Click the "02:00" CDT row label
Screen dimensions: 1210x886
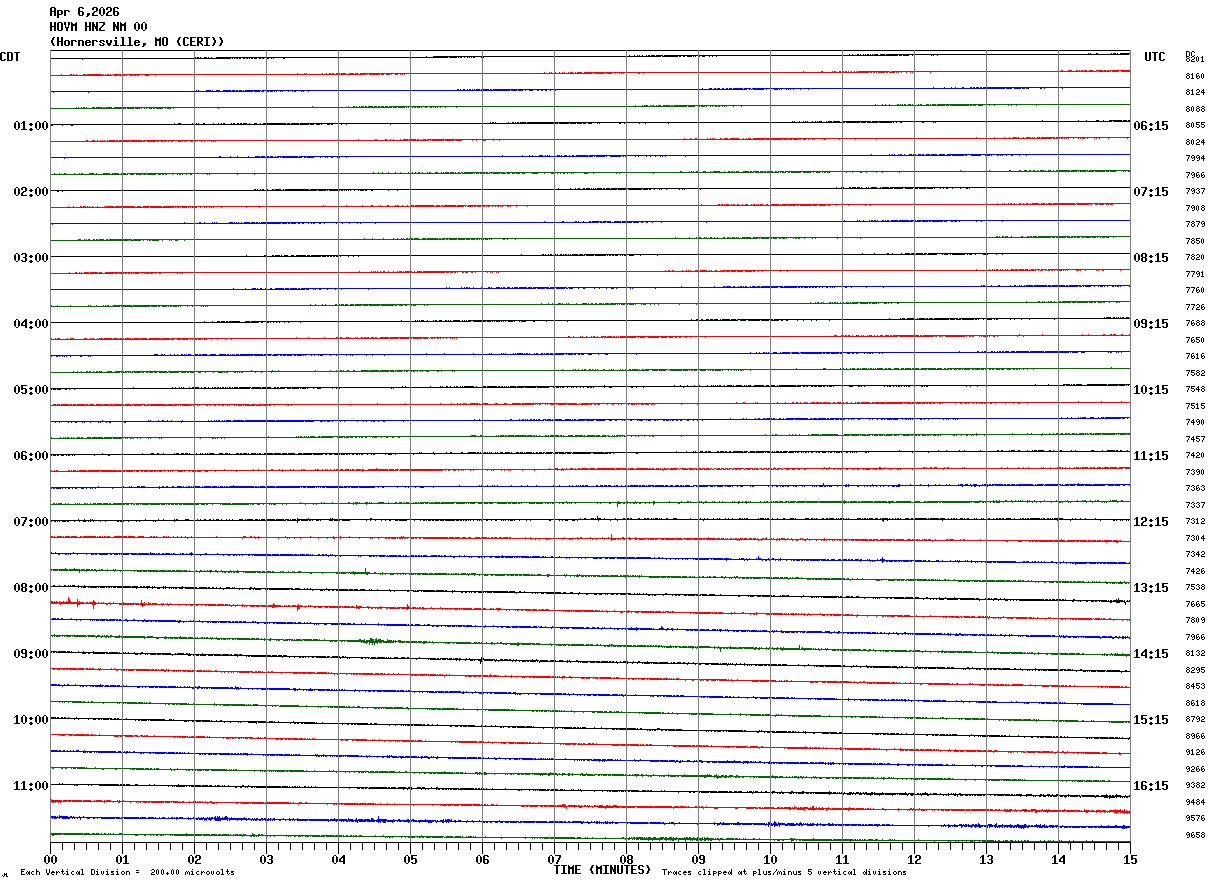[30, 192]
